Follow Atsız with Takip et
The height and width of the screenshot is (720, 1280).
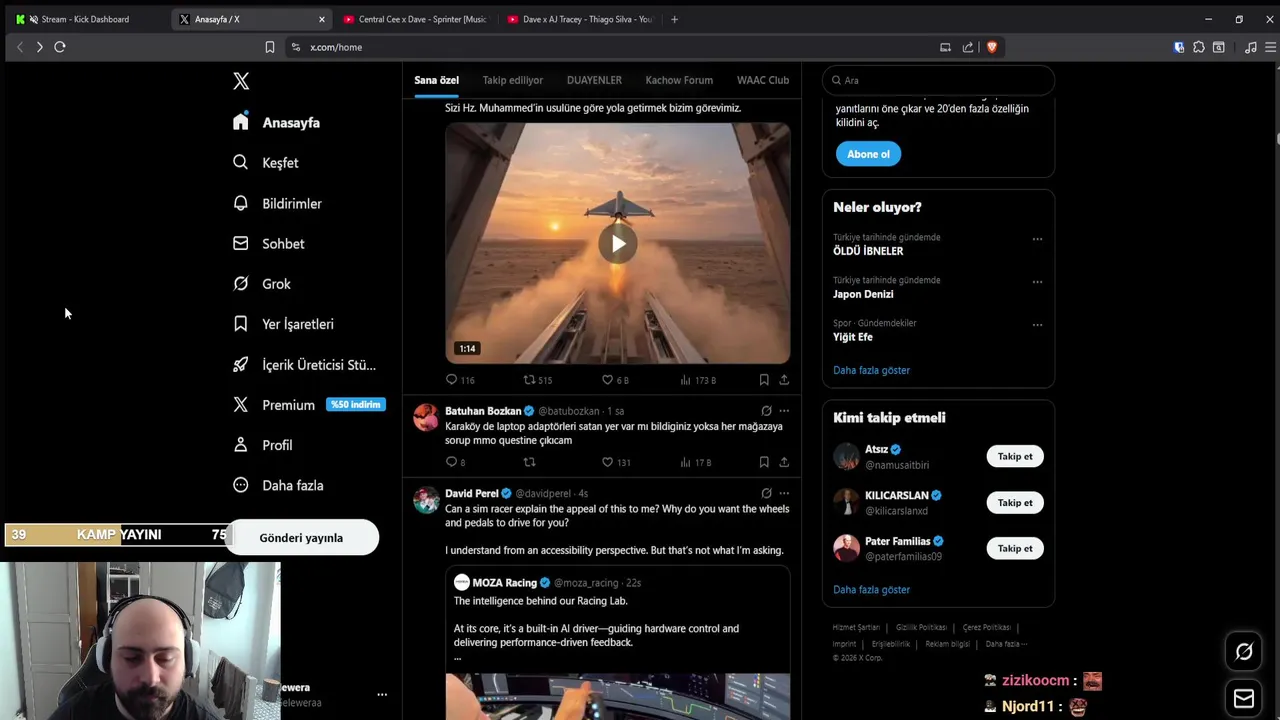(1015, 456)
